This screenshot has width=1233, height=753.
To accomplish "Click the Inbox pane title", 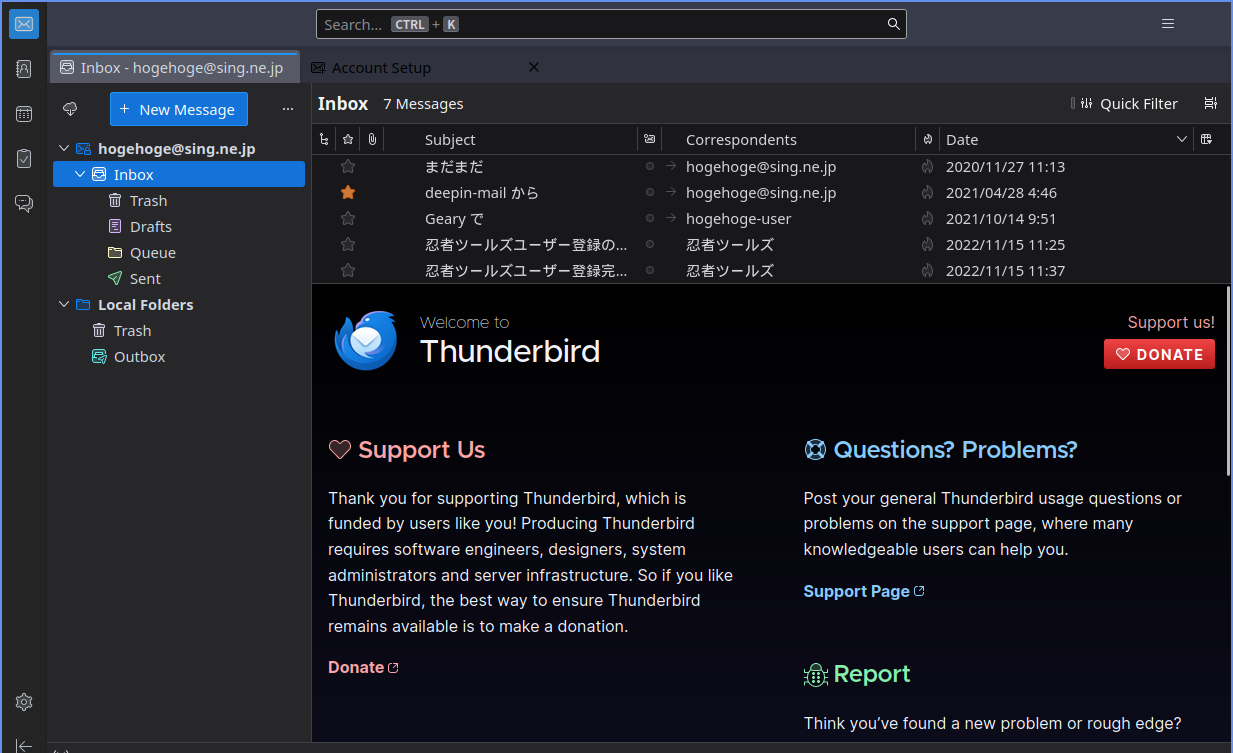I will pyautogui.click(x=343, y=103).
